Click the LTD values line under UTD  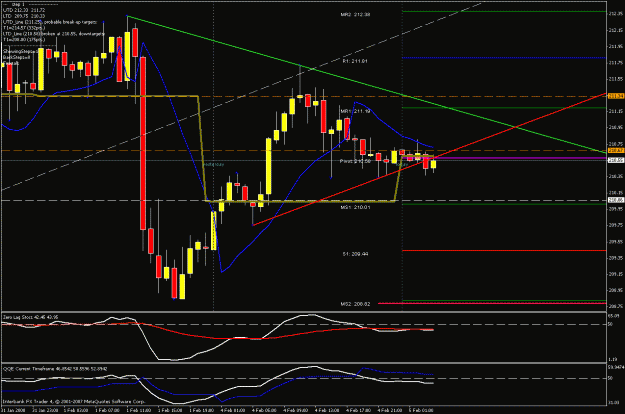(24, 16)
